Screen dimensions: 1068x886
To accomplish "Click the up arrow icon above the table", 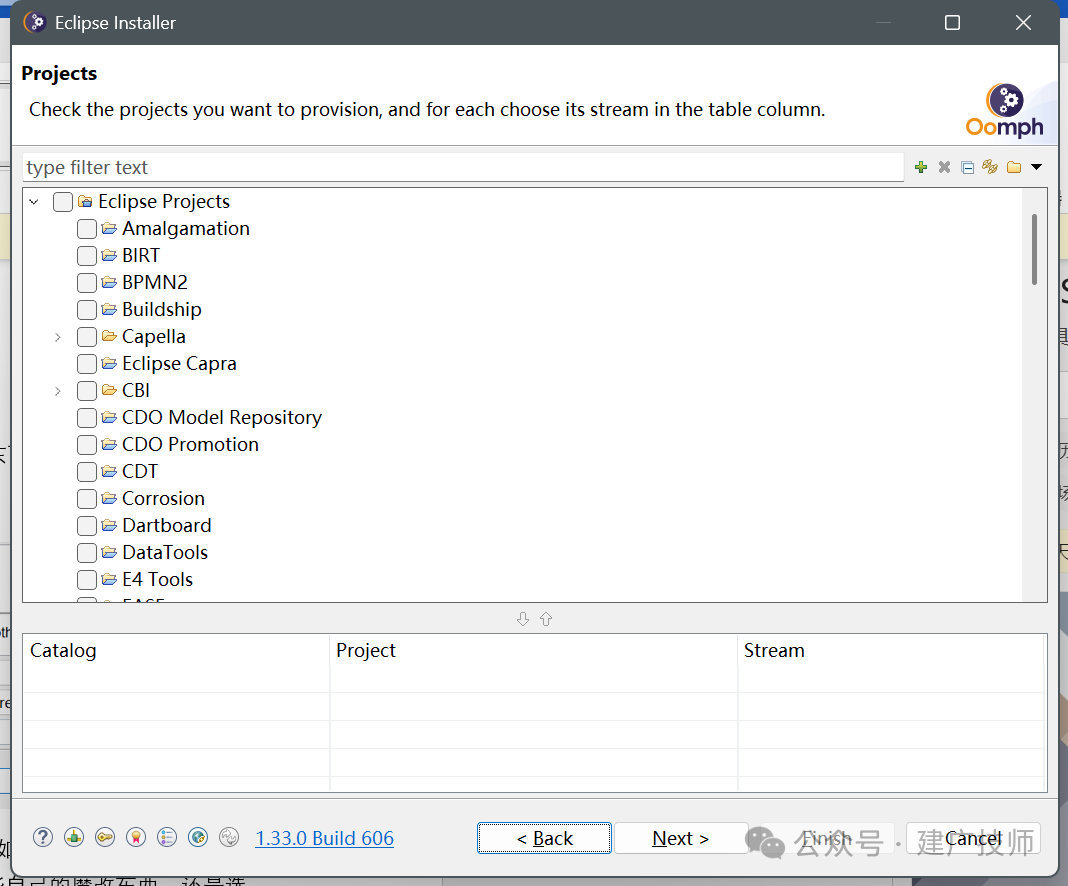I will click(x=546, y=619).
